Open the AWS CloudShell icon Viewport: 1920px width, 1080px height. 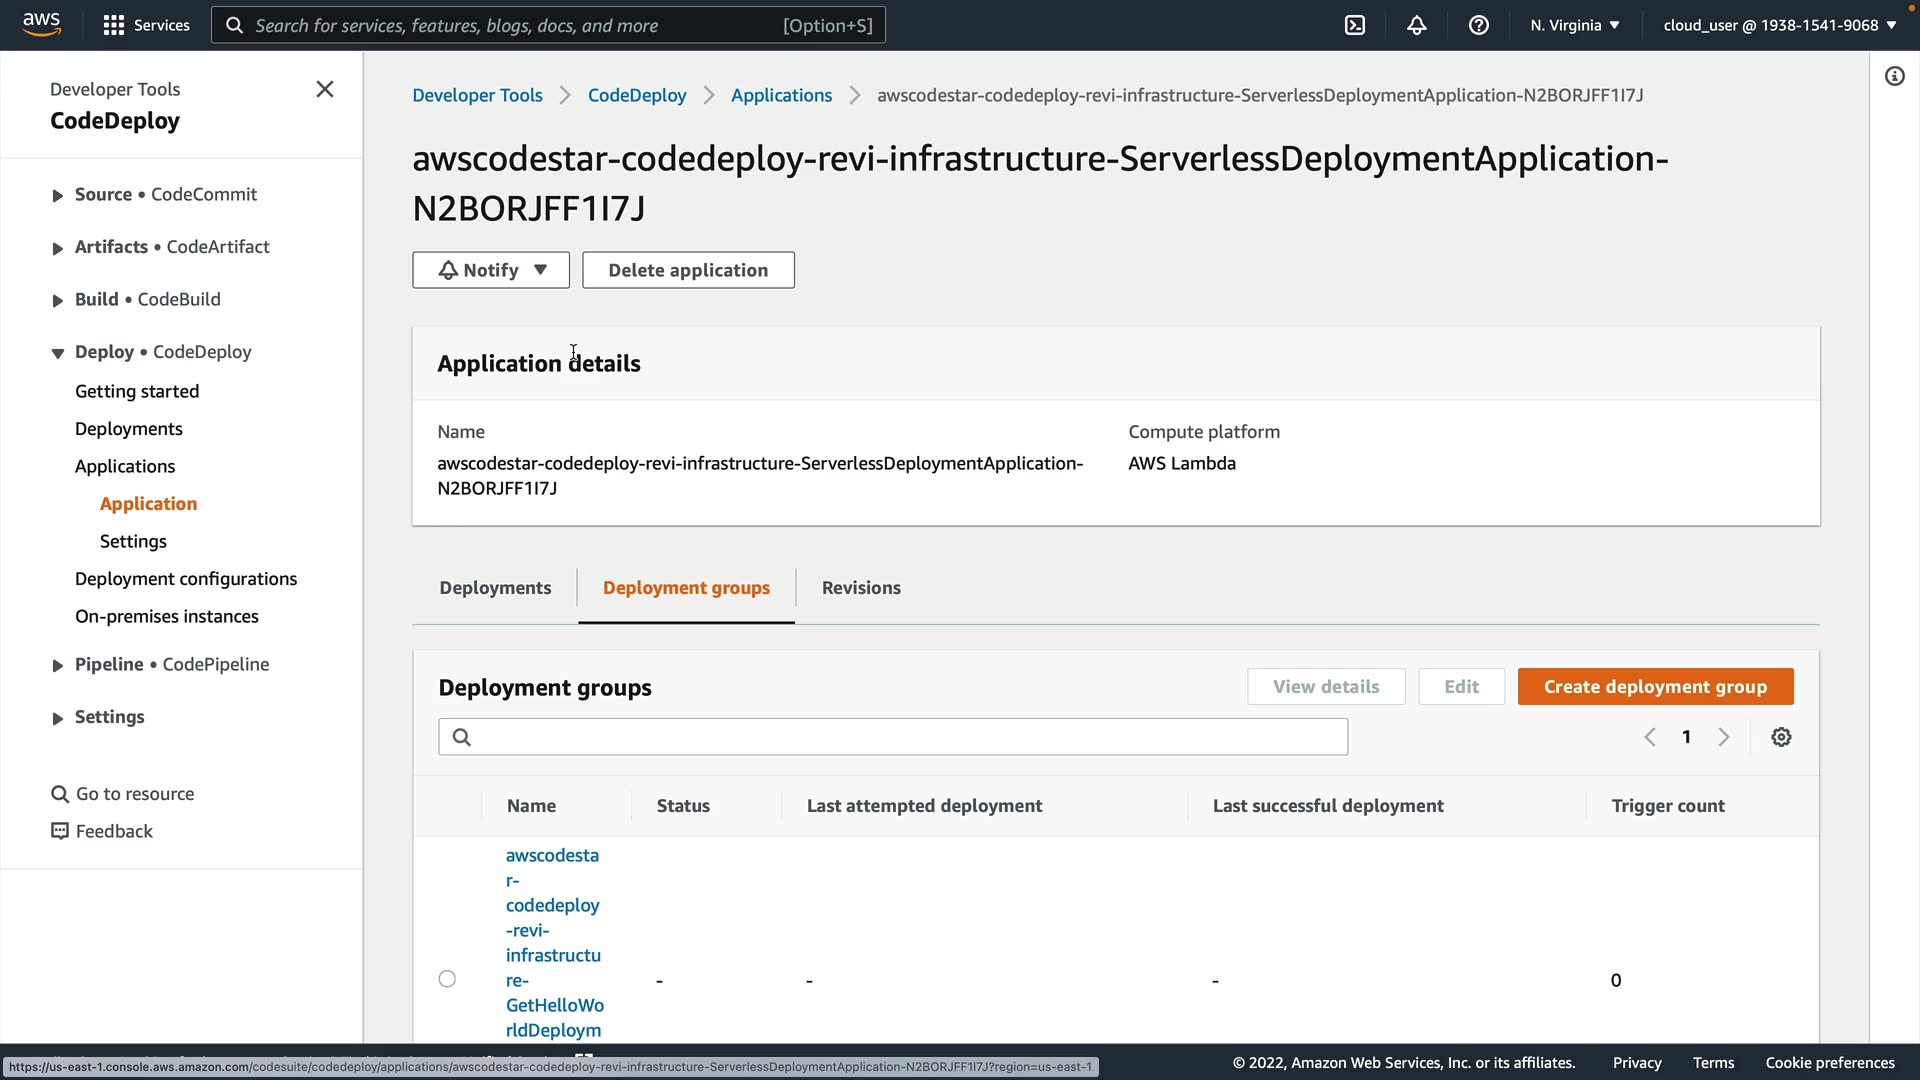pos(1355,25)
